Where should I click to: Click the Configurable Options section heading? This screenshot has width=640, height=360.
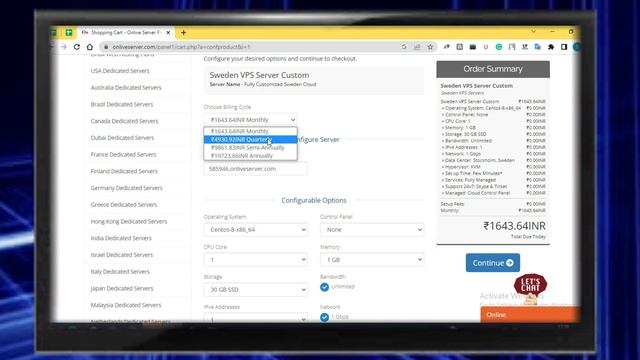[314, 200]
